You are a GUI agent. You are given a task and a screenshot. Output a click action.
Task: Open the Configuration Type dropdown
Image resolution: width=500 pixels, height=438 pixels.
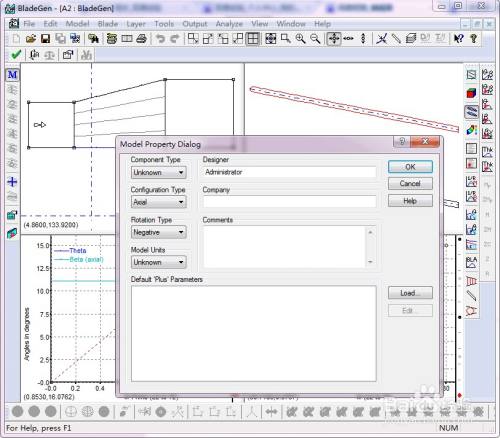pyautogui.click(x=159, y=202)
